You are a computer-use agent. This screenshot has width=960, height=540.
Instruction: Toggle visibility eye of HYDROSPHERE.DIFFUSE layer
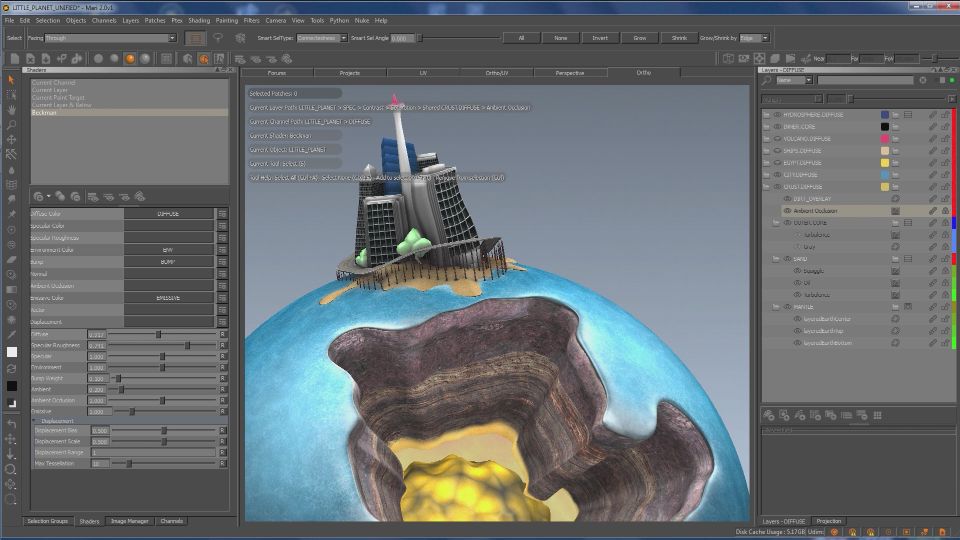pos(778,114)
